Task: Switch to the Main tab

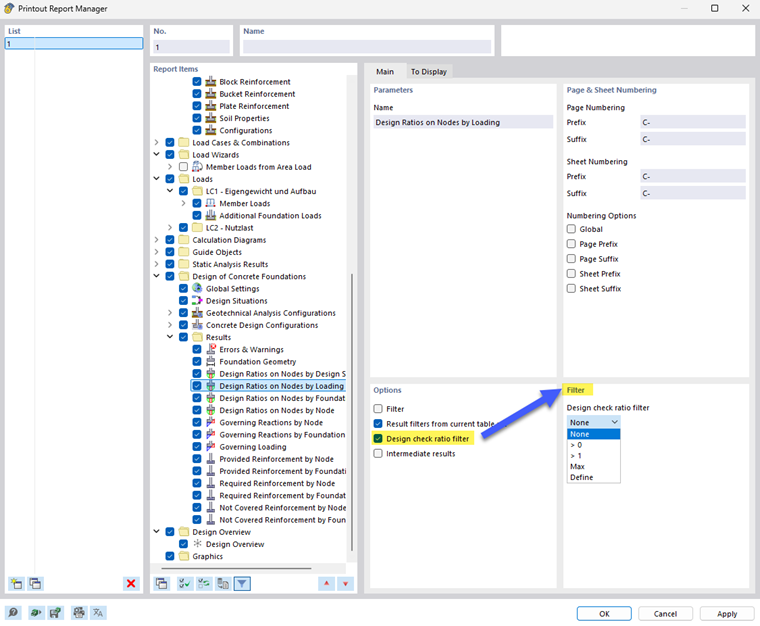Action: (385, 72)
